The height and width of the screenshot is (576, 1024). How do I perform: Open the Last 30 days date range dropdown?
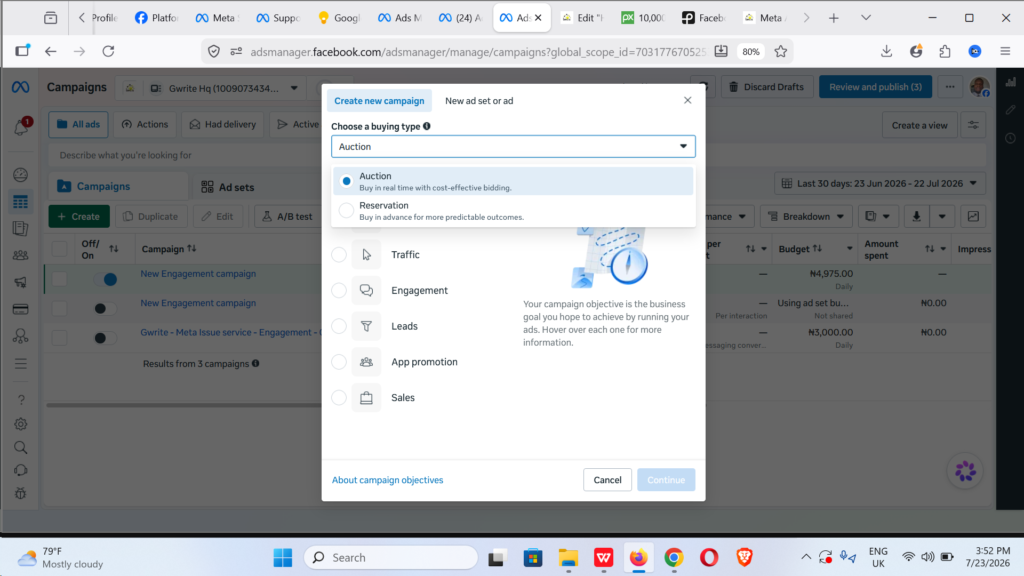tap(880, 184)
